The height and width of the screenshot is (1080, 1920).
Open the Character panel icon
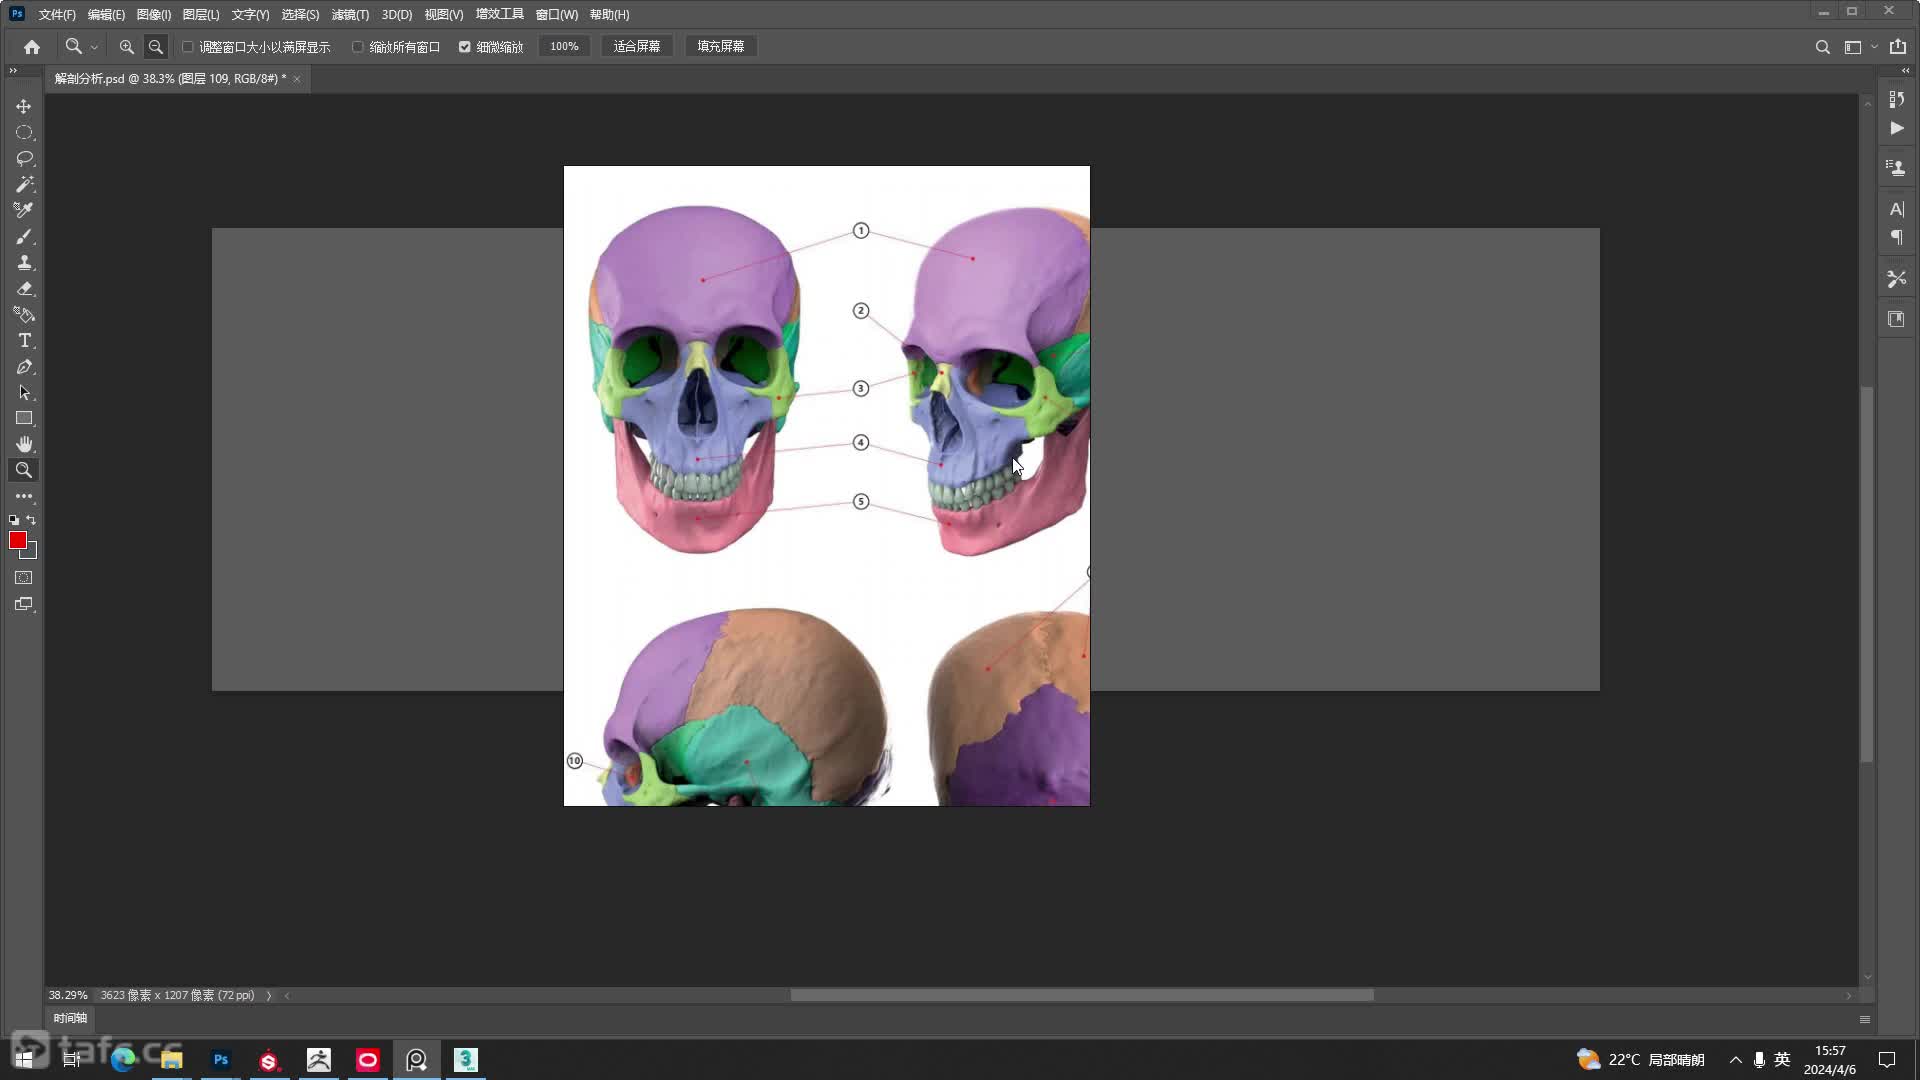pos(1896,209)
